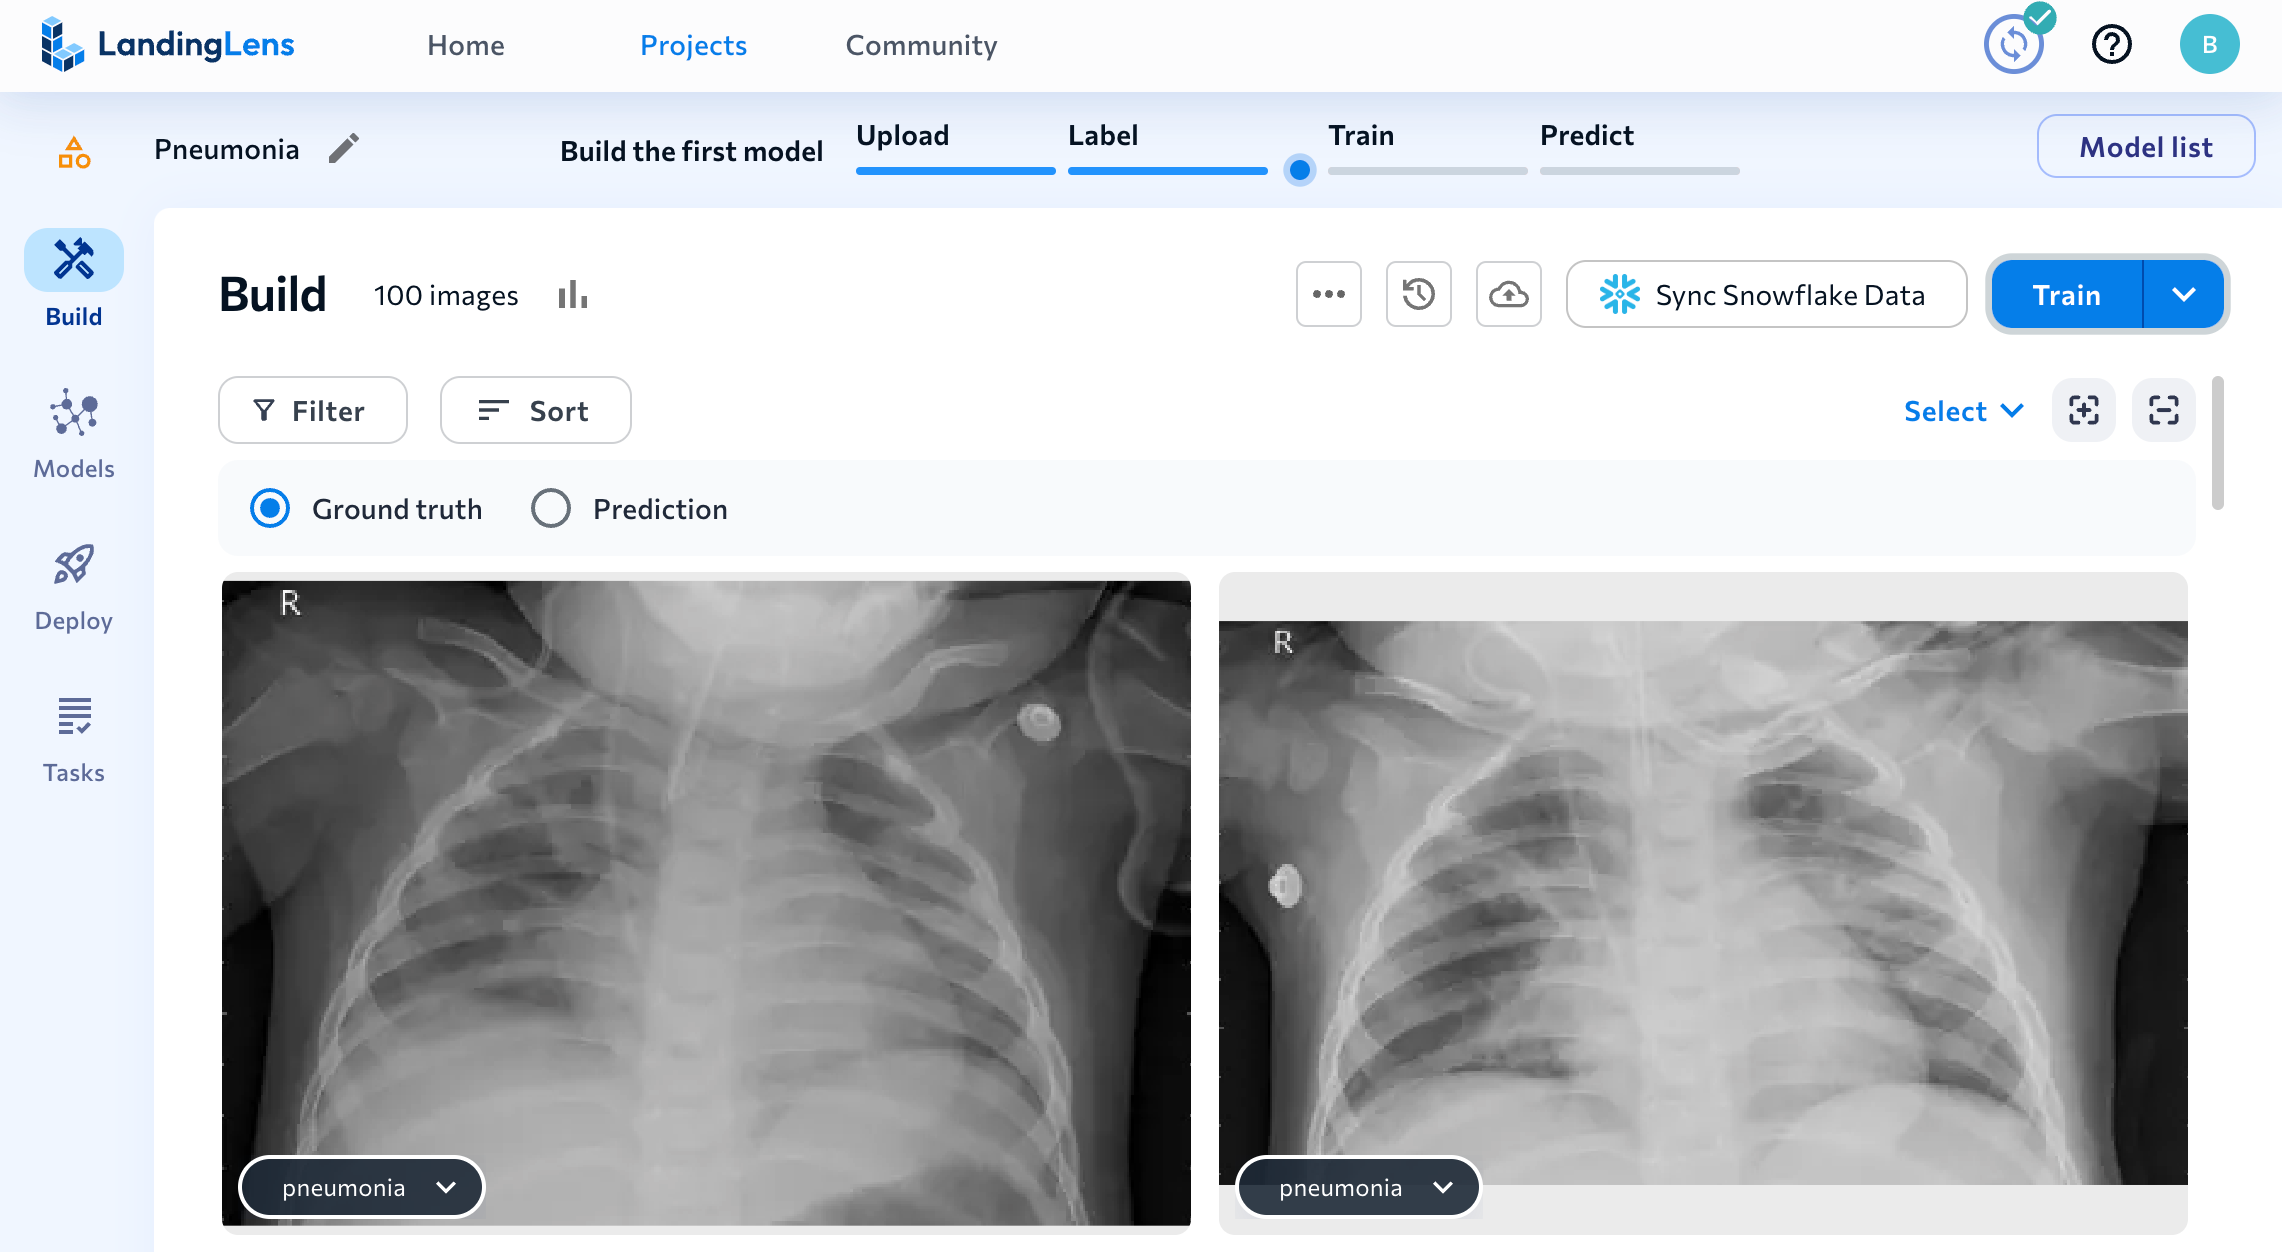2282x1252 pixels.
Task: Switch to Prediction view
Action: point(551,508)
